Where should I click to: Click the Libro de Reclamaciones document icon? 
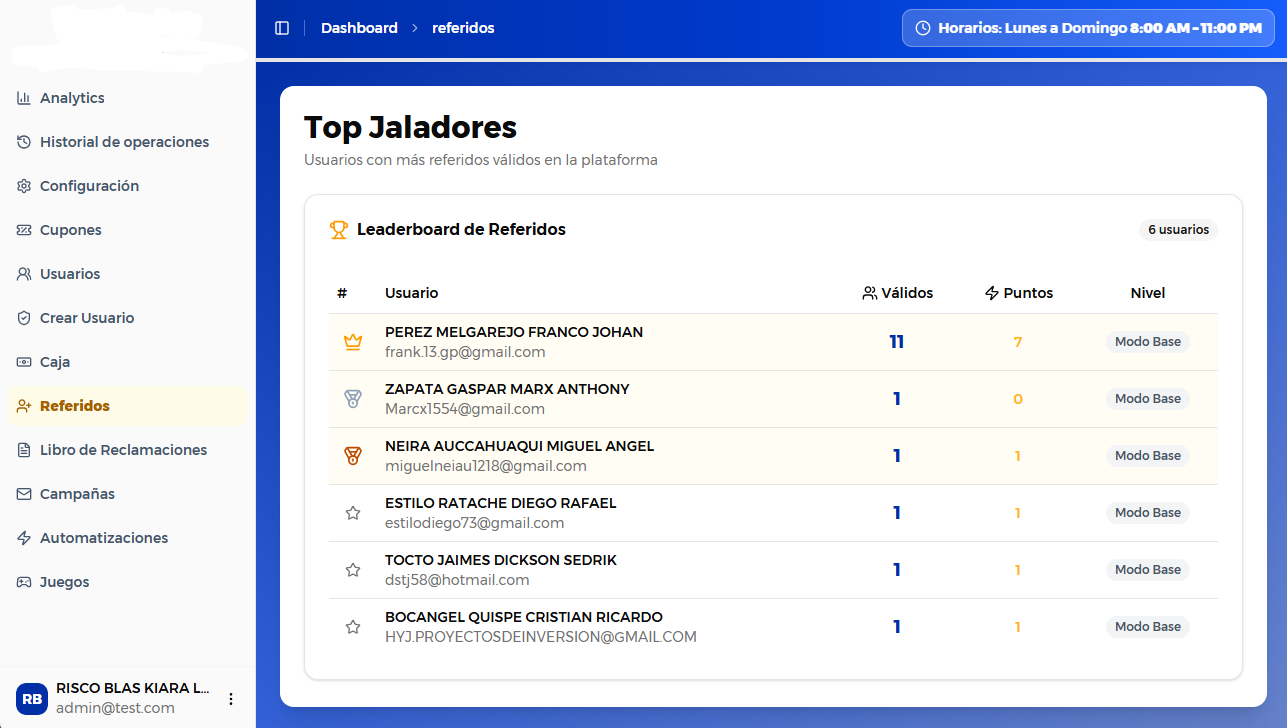(x=24, y=450)
